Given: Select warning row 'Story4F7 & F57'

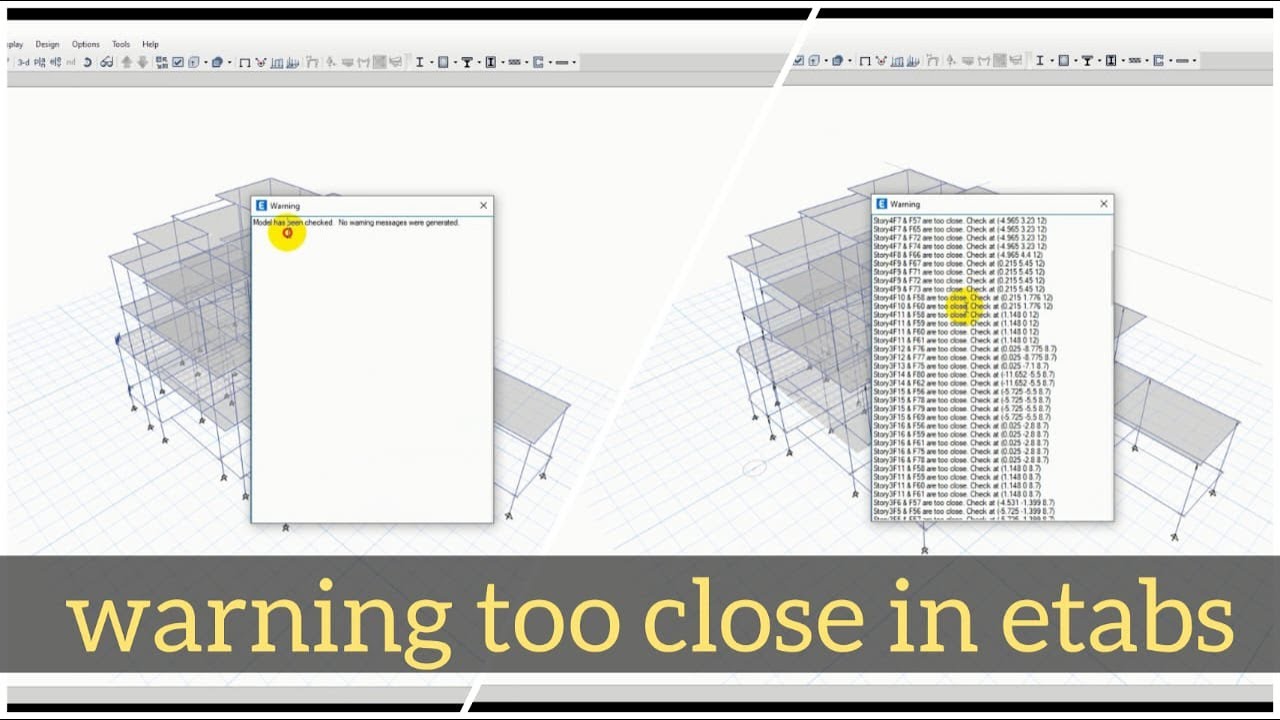Looking at the screenshot, I should point(960,220).
